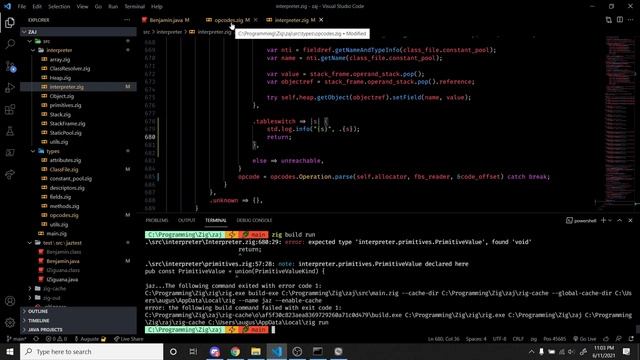Viewport: 640px width, 360px height.
Task: Open the terminal launch profile dropdown arrow
Action: pos(610,220)
